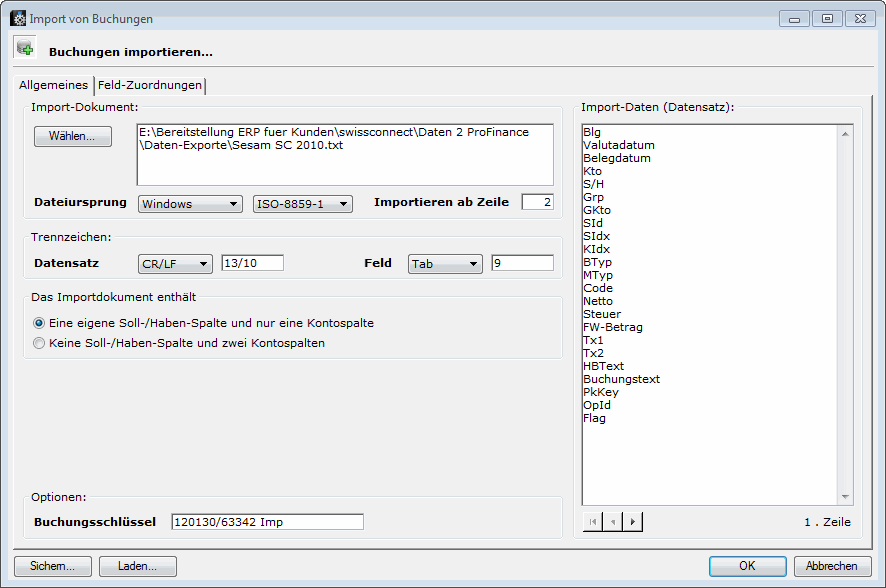Image resolution: width=886 pixels, height=588 pixels.
Task: Open the CR/LF Datensatz separator dropdown
Action: coord(175,264)
